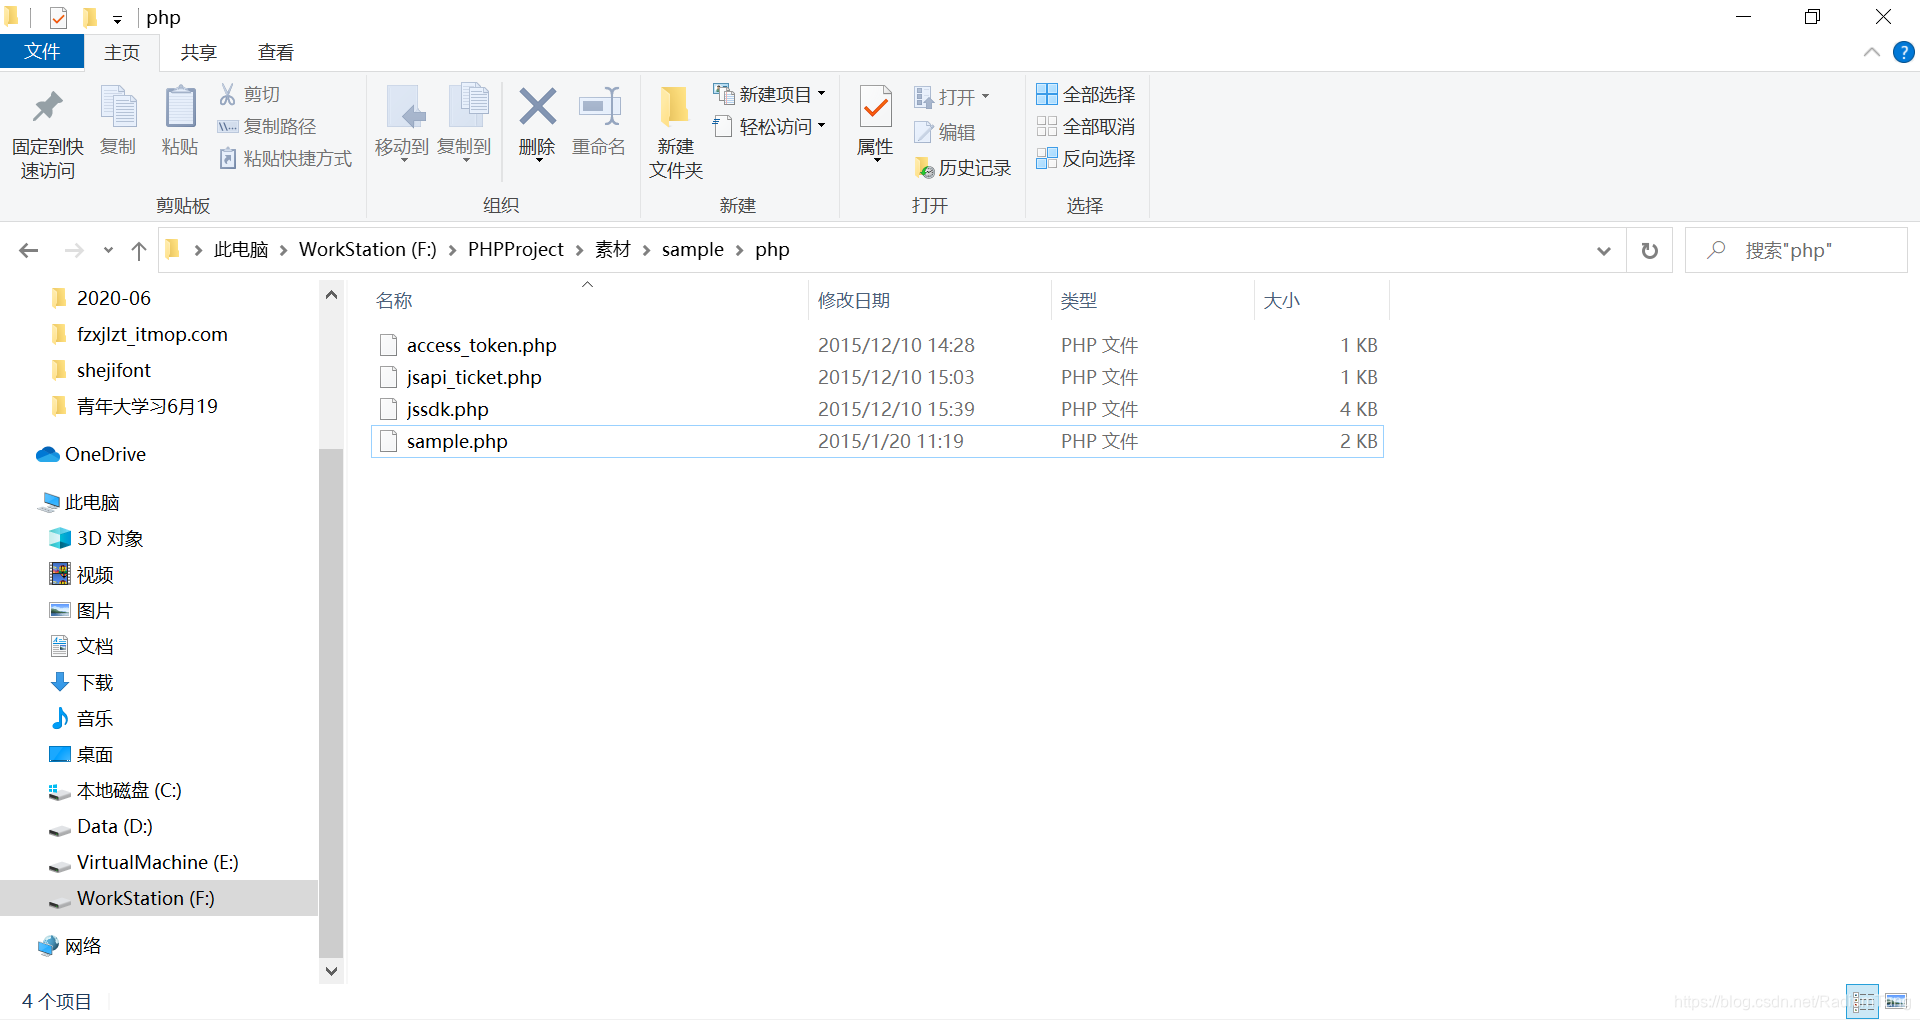Screen dimensions: 1920x1020
Task: Click the Cut scissors icon
Action: [228, 94]
